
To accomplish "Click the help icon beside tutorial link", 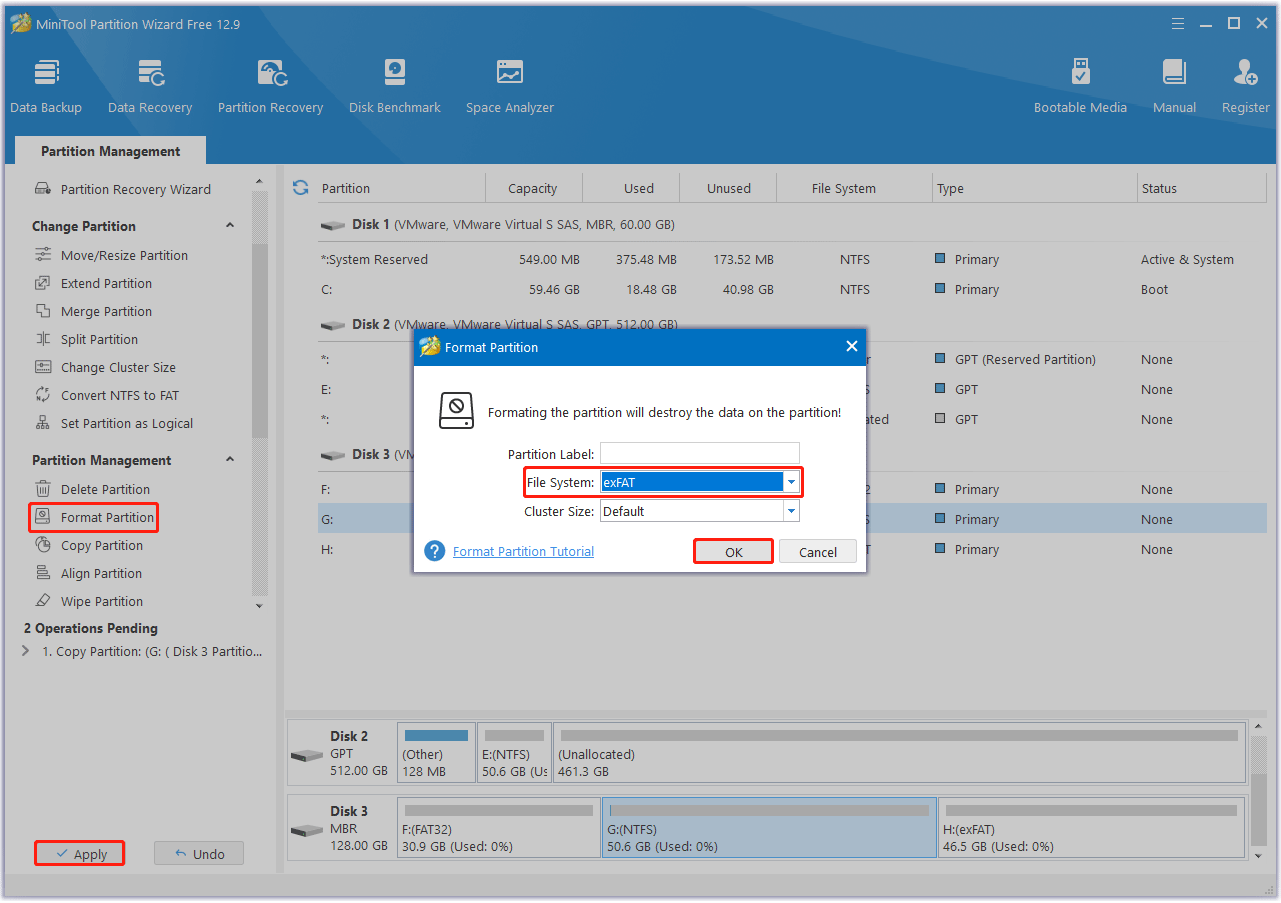I will 434,551.
